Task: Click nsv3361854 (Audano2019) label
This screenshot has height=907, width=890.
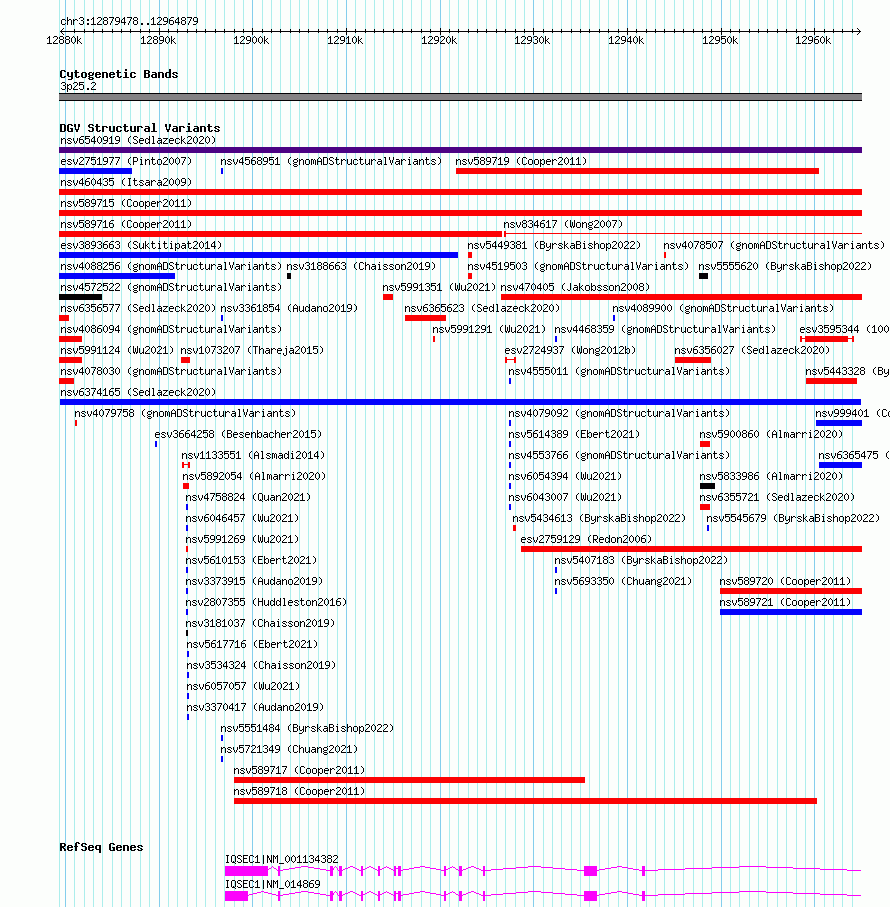Action: 289,308
